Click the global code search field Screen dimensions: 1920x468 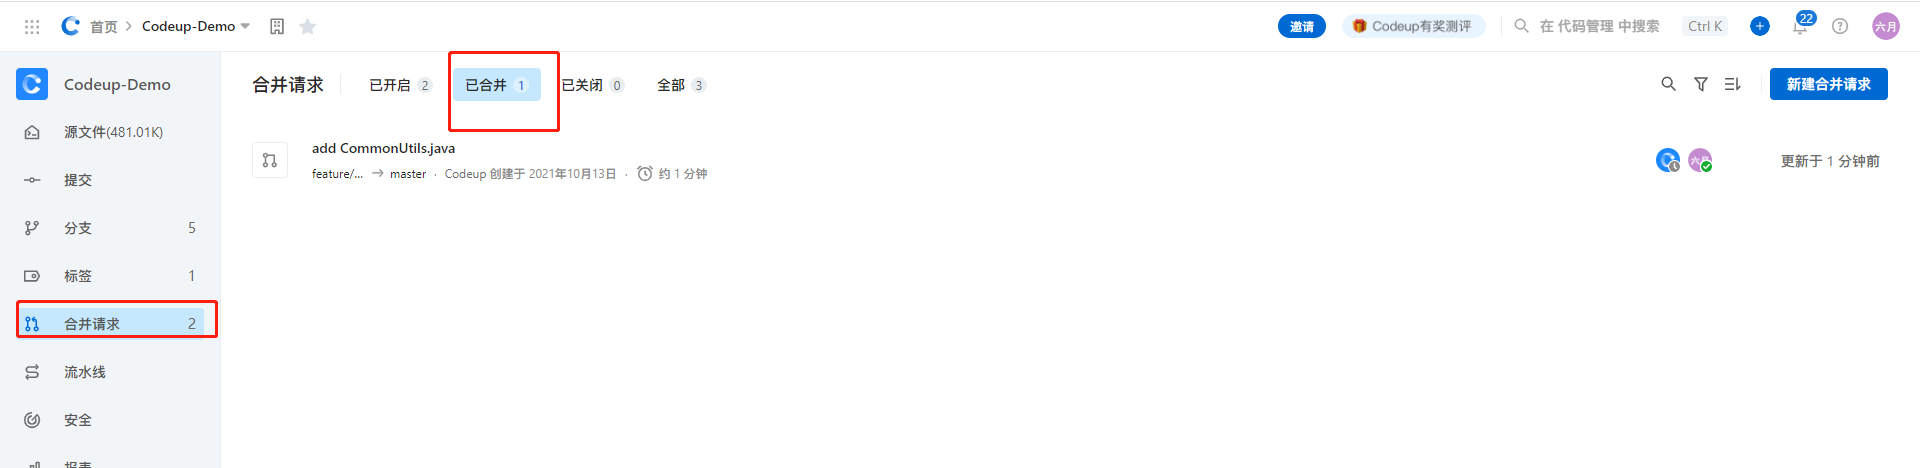[x=1599, y=26]
